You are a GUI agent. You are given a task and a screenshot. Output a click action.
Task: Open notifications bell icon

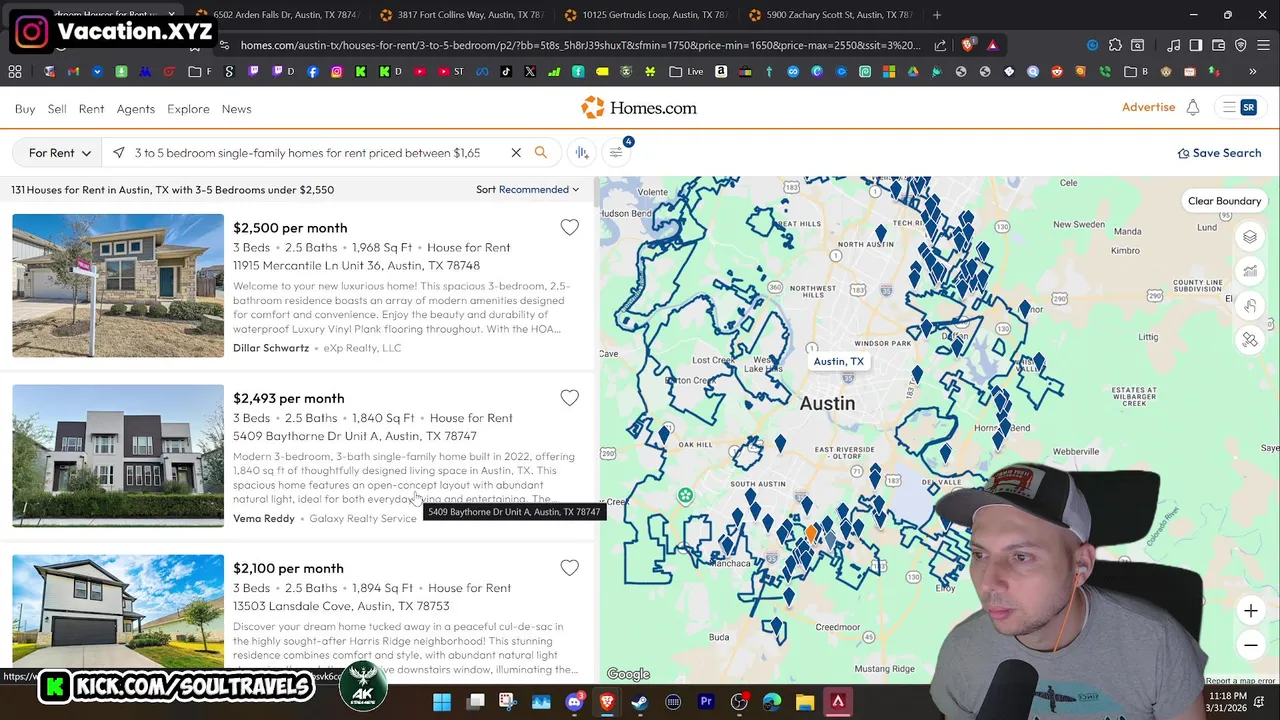1193,108
